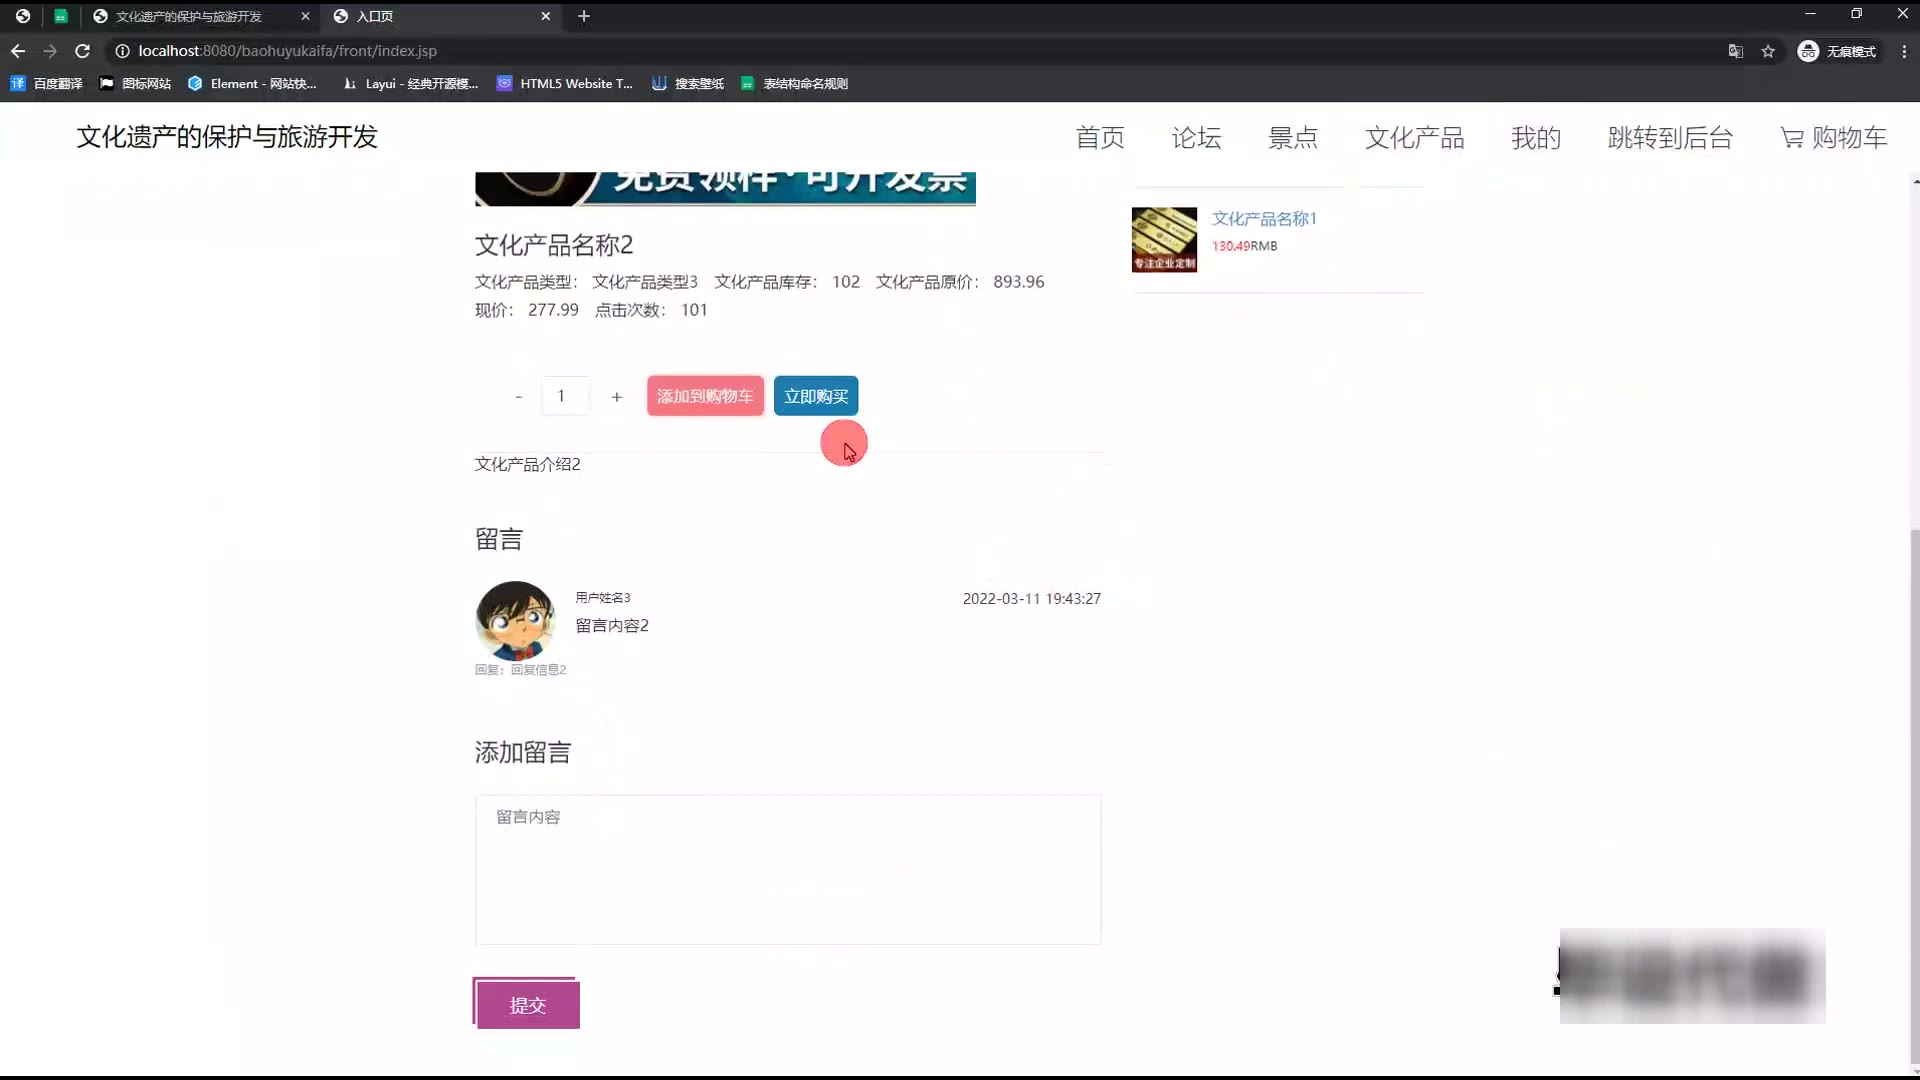1920x1080 pixels.
Task: Switch to 文化遗产的保护与旅游开发 tab
Action: (188, 16)
